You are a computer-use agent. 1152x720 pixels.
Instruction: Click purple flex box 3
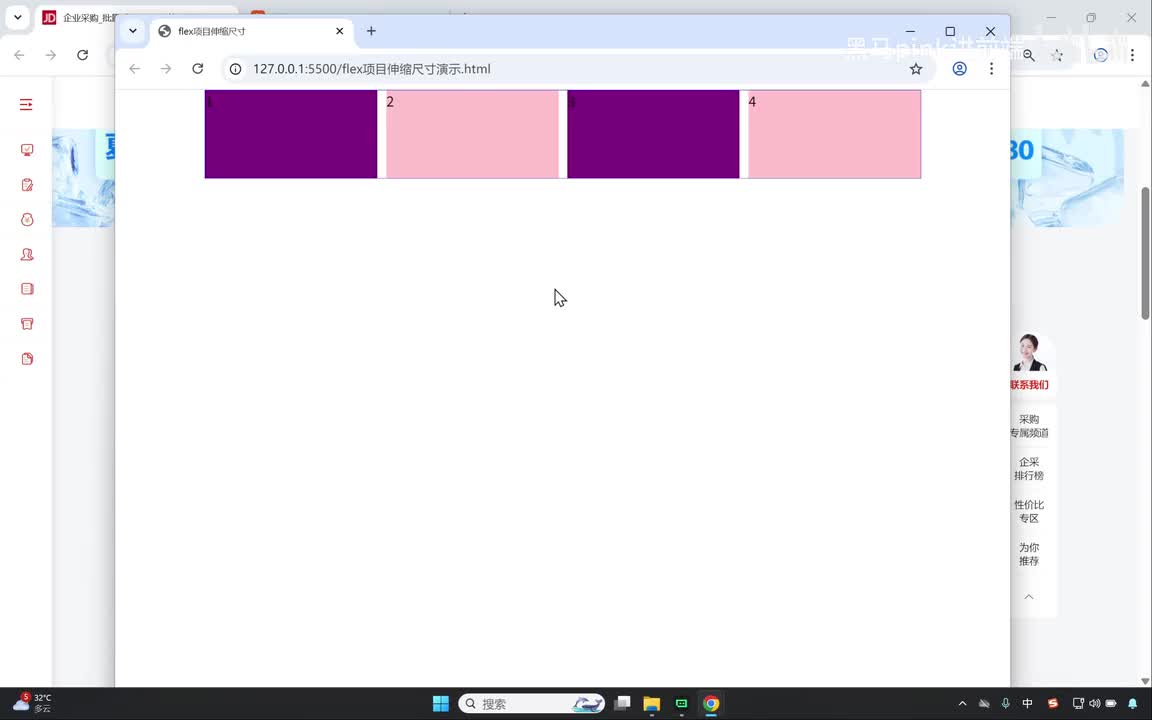tap(653, 134)
